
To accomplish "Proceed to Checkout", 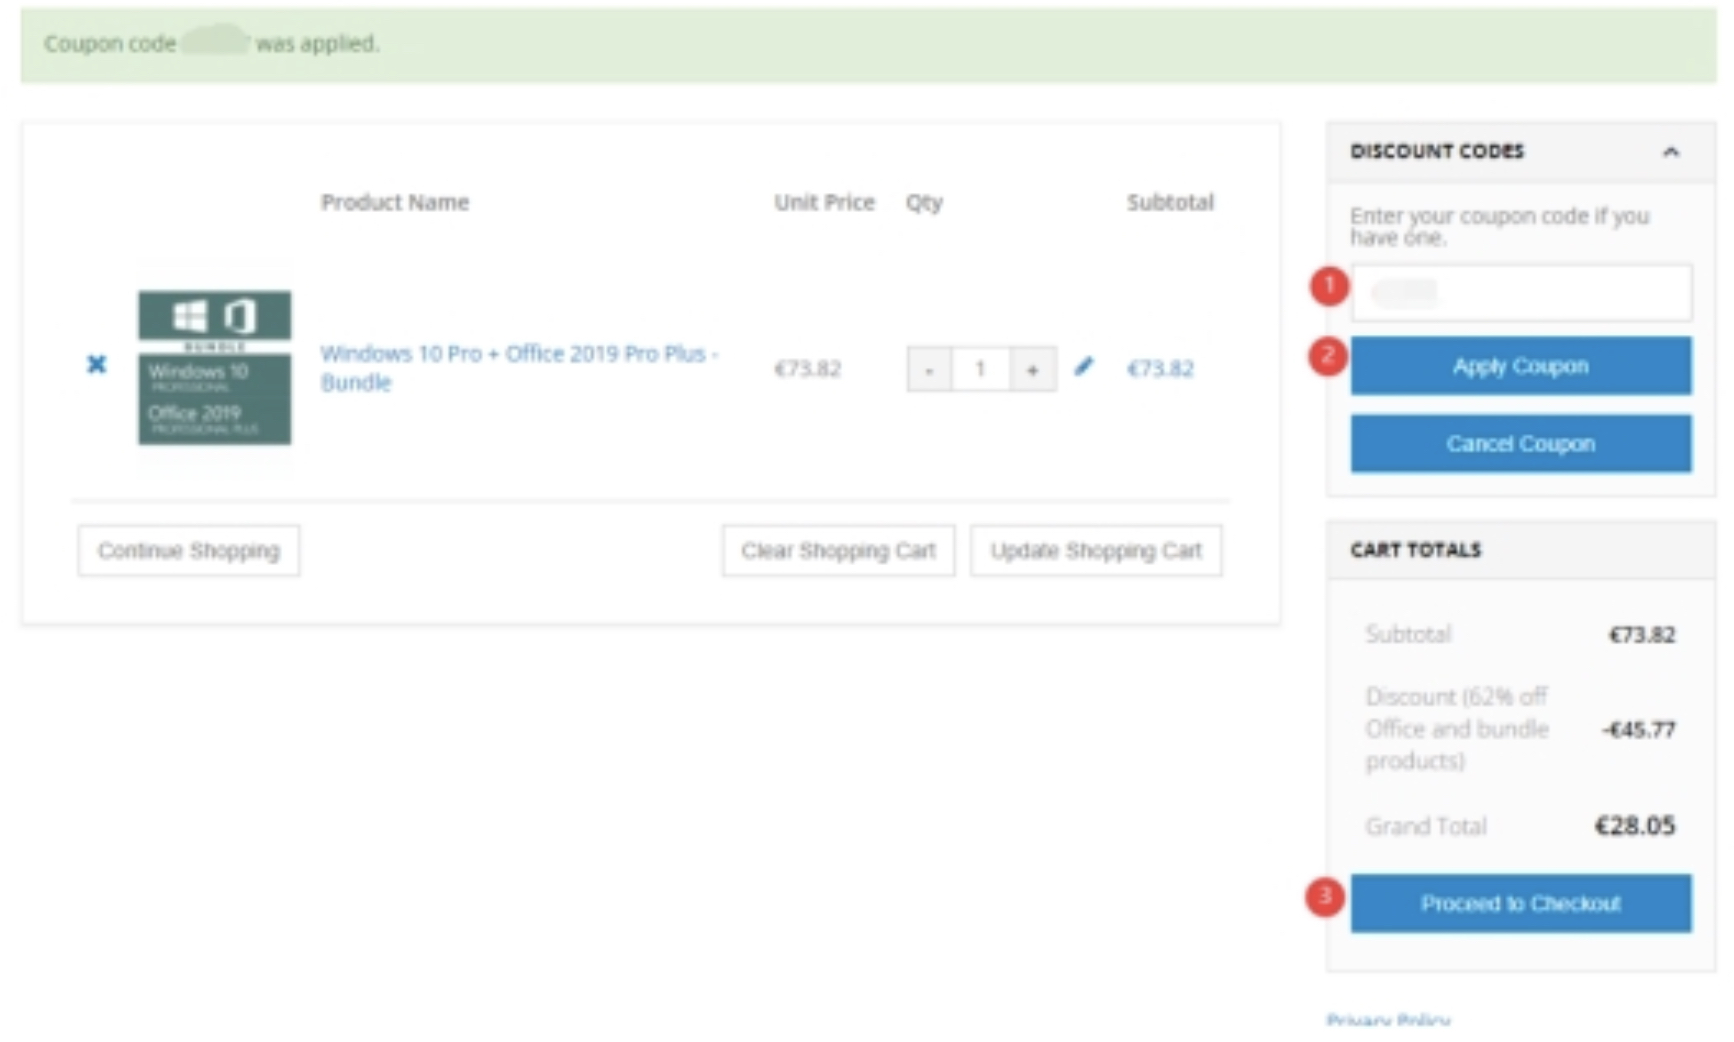I will tap(1520, 903).
